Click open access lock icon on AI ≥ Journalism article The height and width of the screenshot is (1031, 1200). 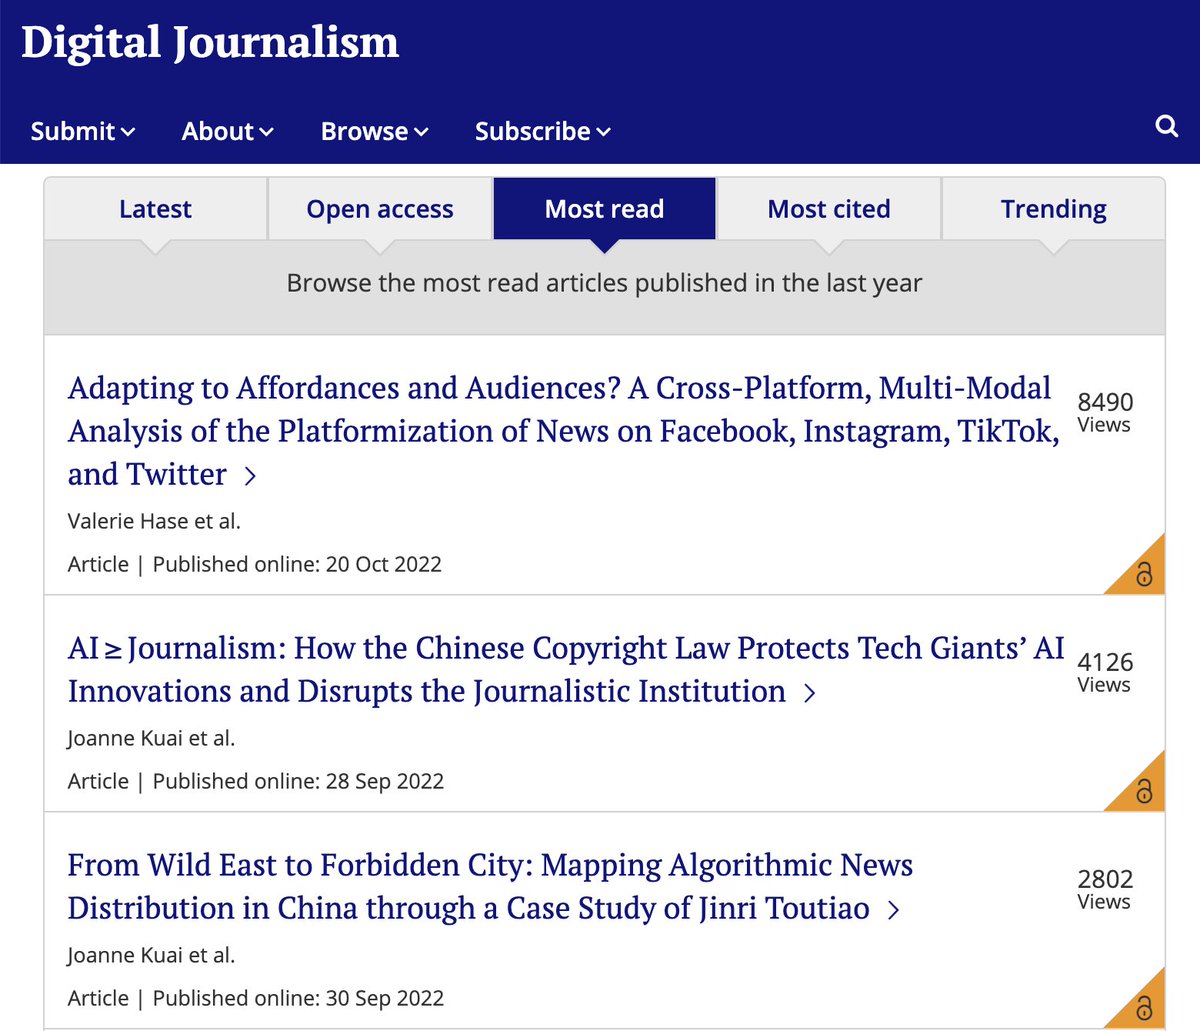(1144, 791)
